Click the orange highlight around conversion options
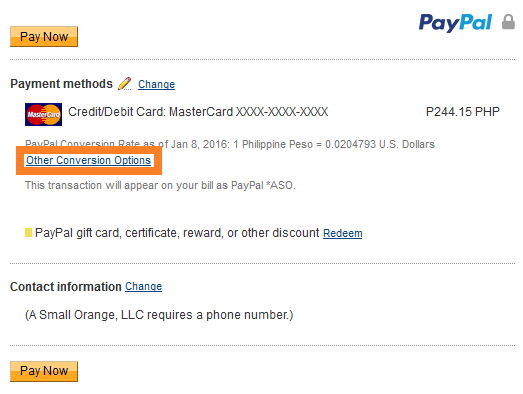 tap(89, 160)
